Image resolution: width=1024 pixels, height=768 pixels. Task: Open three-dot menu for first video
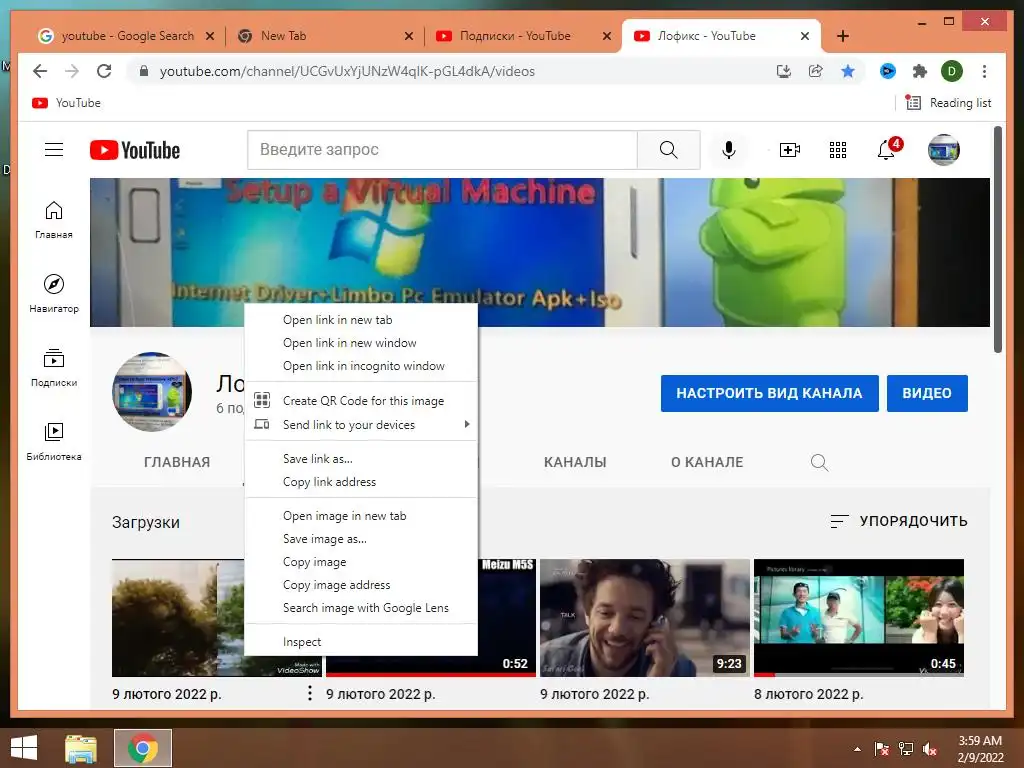point(310,694)
